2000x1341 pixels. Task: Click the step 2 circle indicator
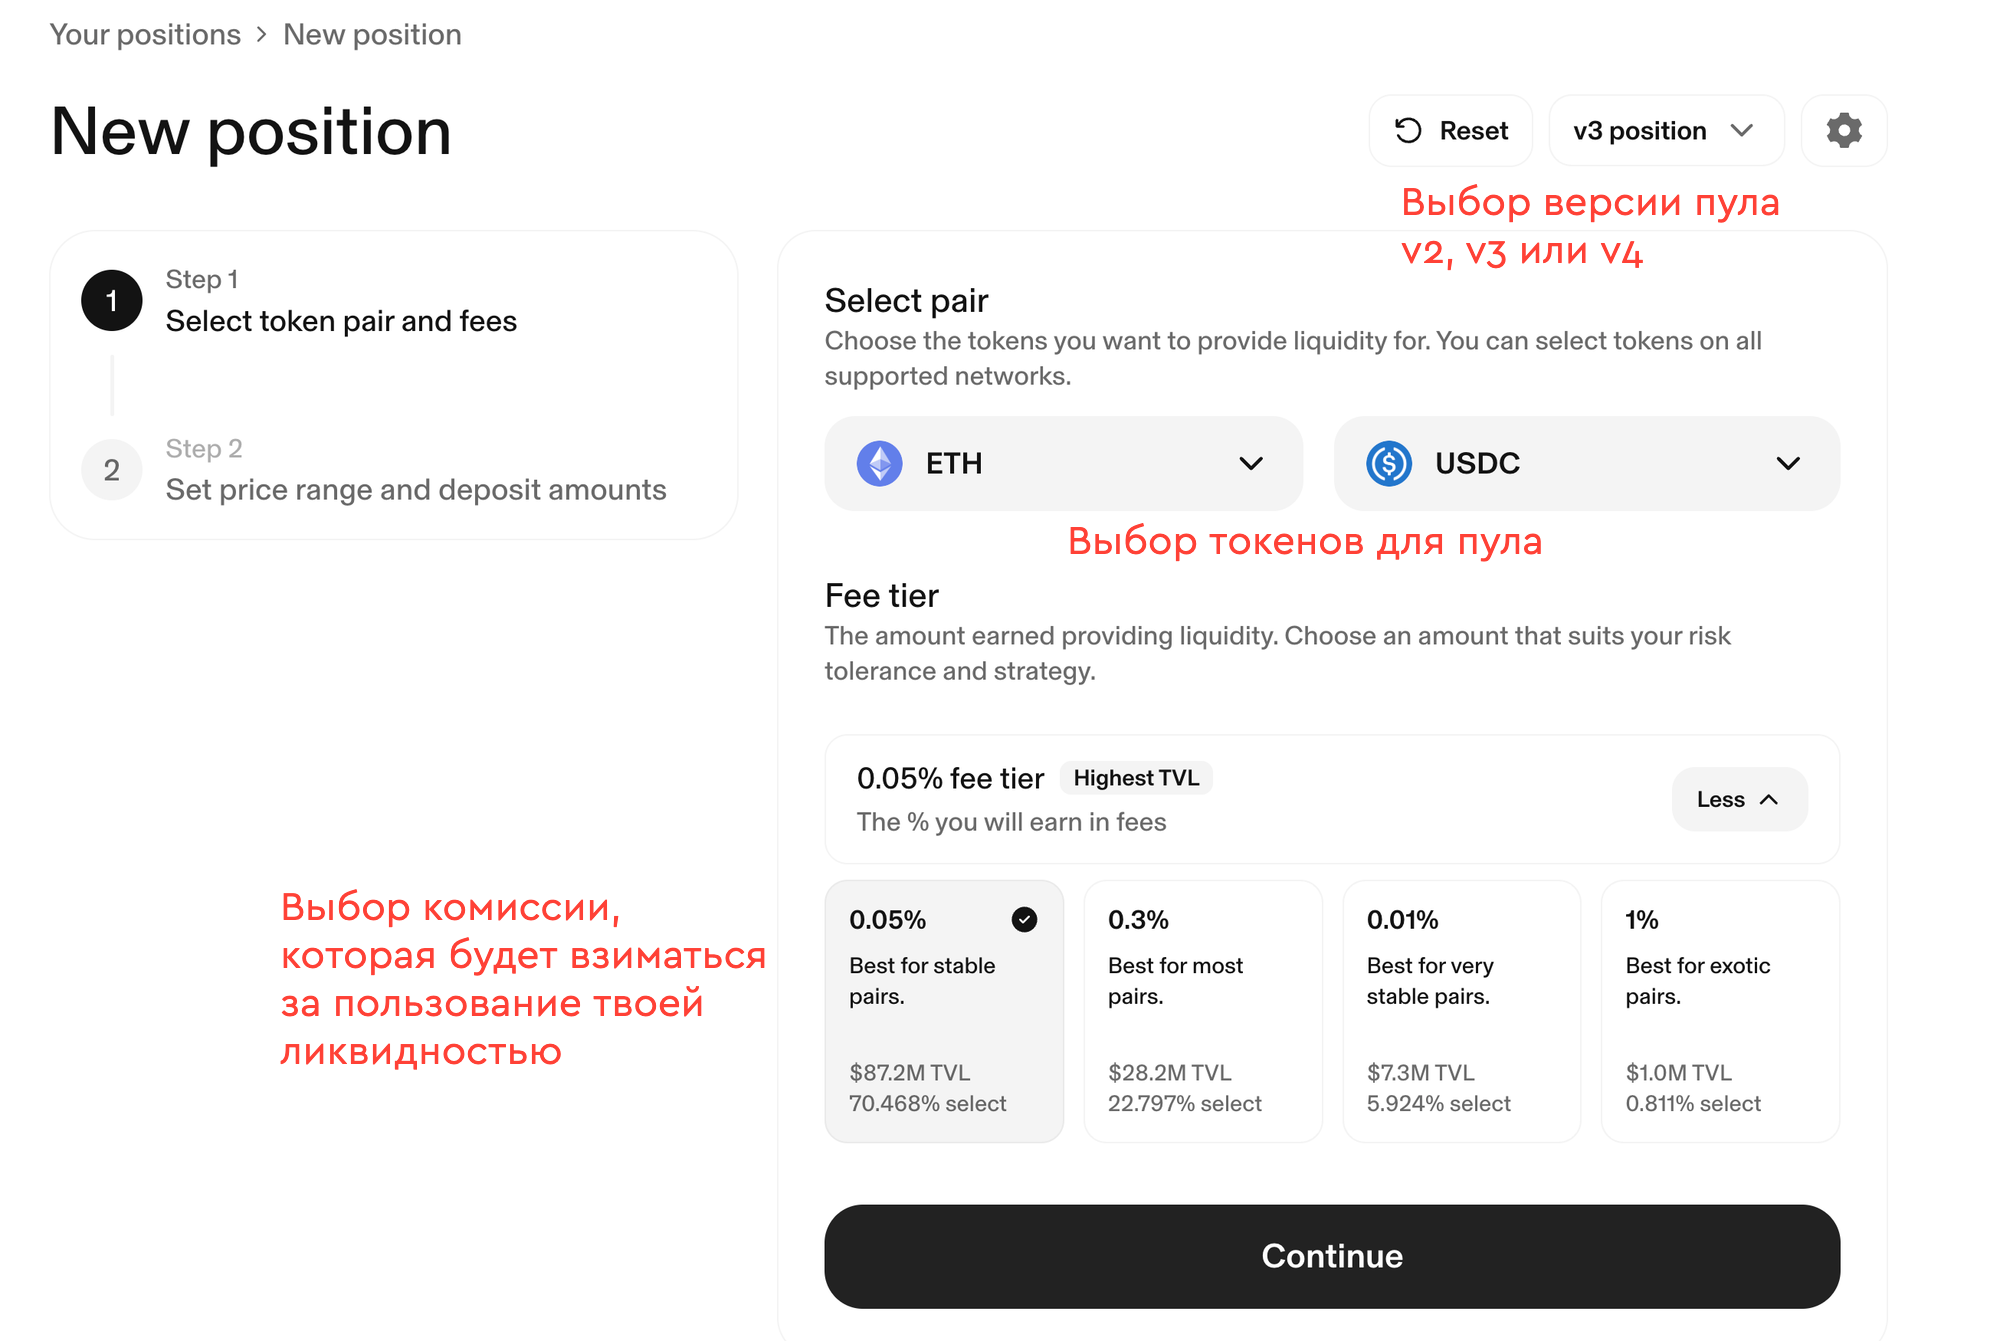[111, 469]
